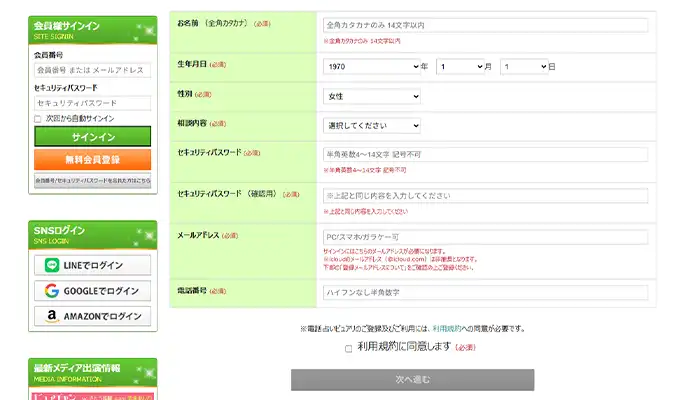Viewport: 700px width, 400px height.
Task: Focus the form セキュリティパスワード input field
Action: coord(485,154)
